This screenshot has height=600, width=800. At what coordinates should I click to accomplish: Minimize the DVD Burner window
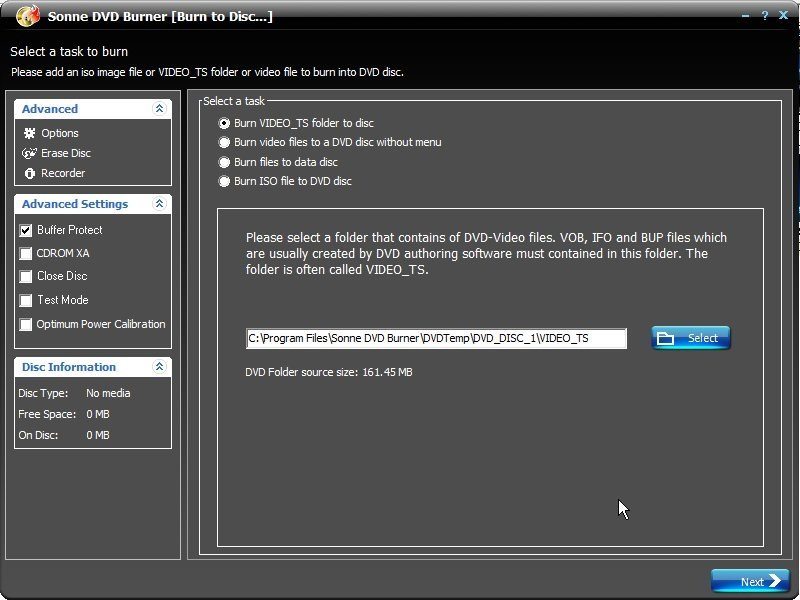[748, 16]
